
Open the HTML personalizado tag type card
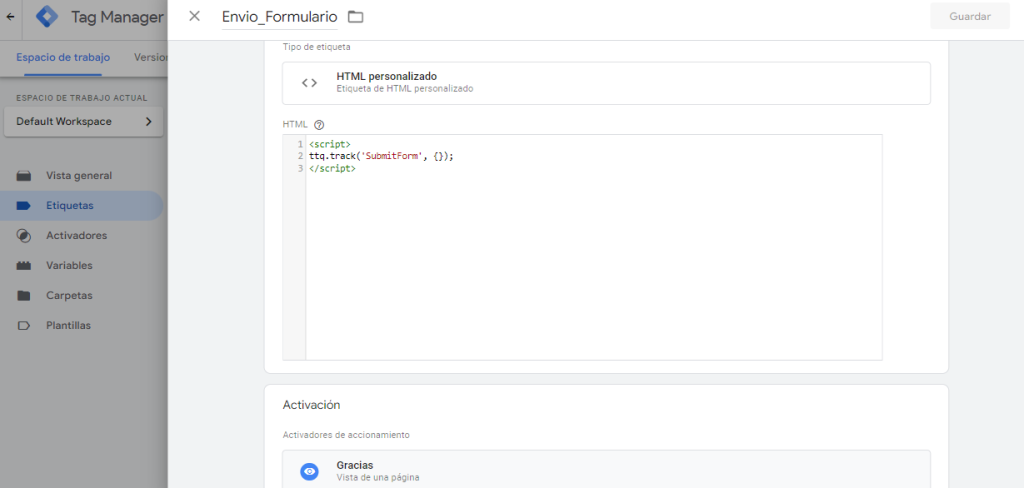[606, 83]
